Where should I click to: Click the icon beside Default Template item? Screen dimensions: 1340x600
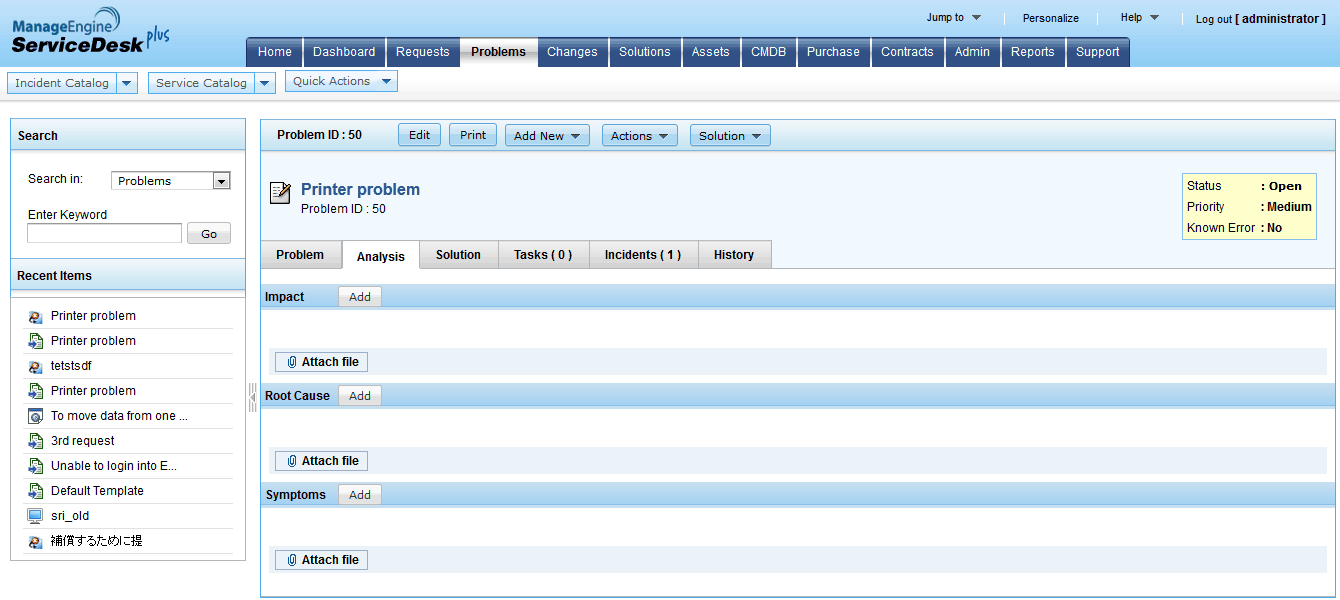tap(36, 491)
